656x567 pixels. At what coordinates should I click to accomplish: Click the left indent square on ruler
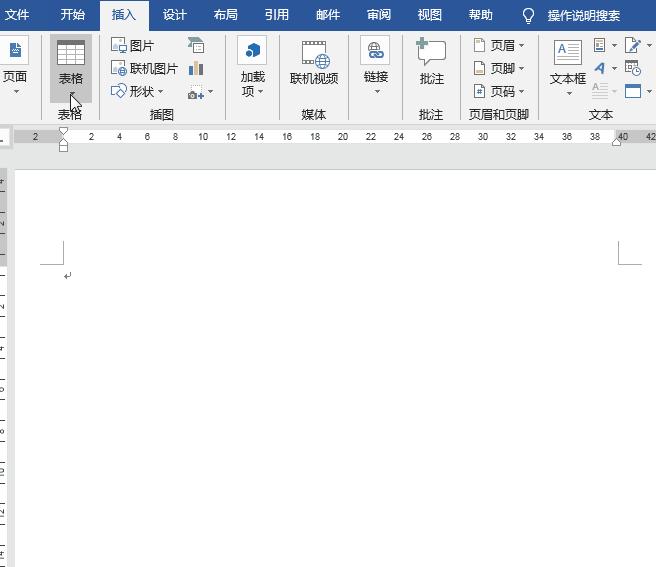click(x=63, y=147)
